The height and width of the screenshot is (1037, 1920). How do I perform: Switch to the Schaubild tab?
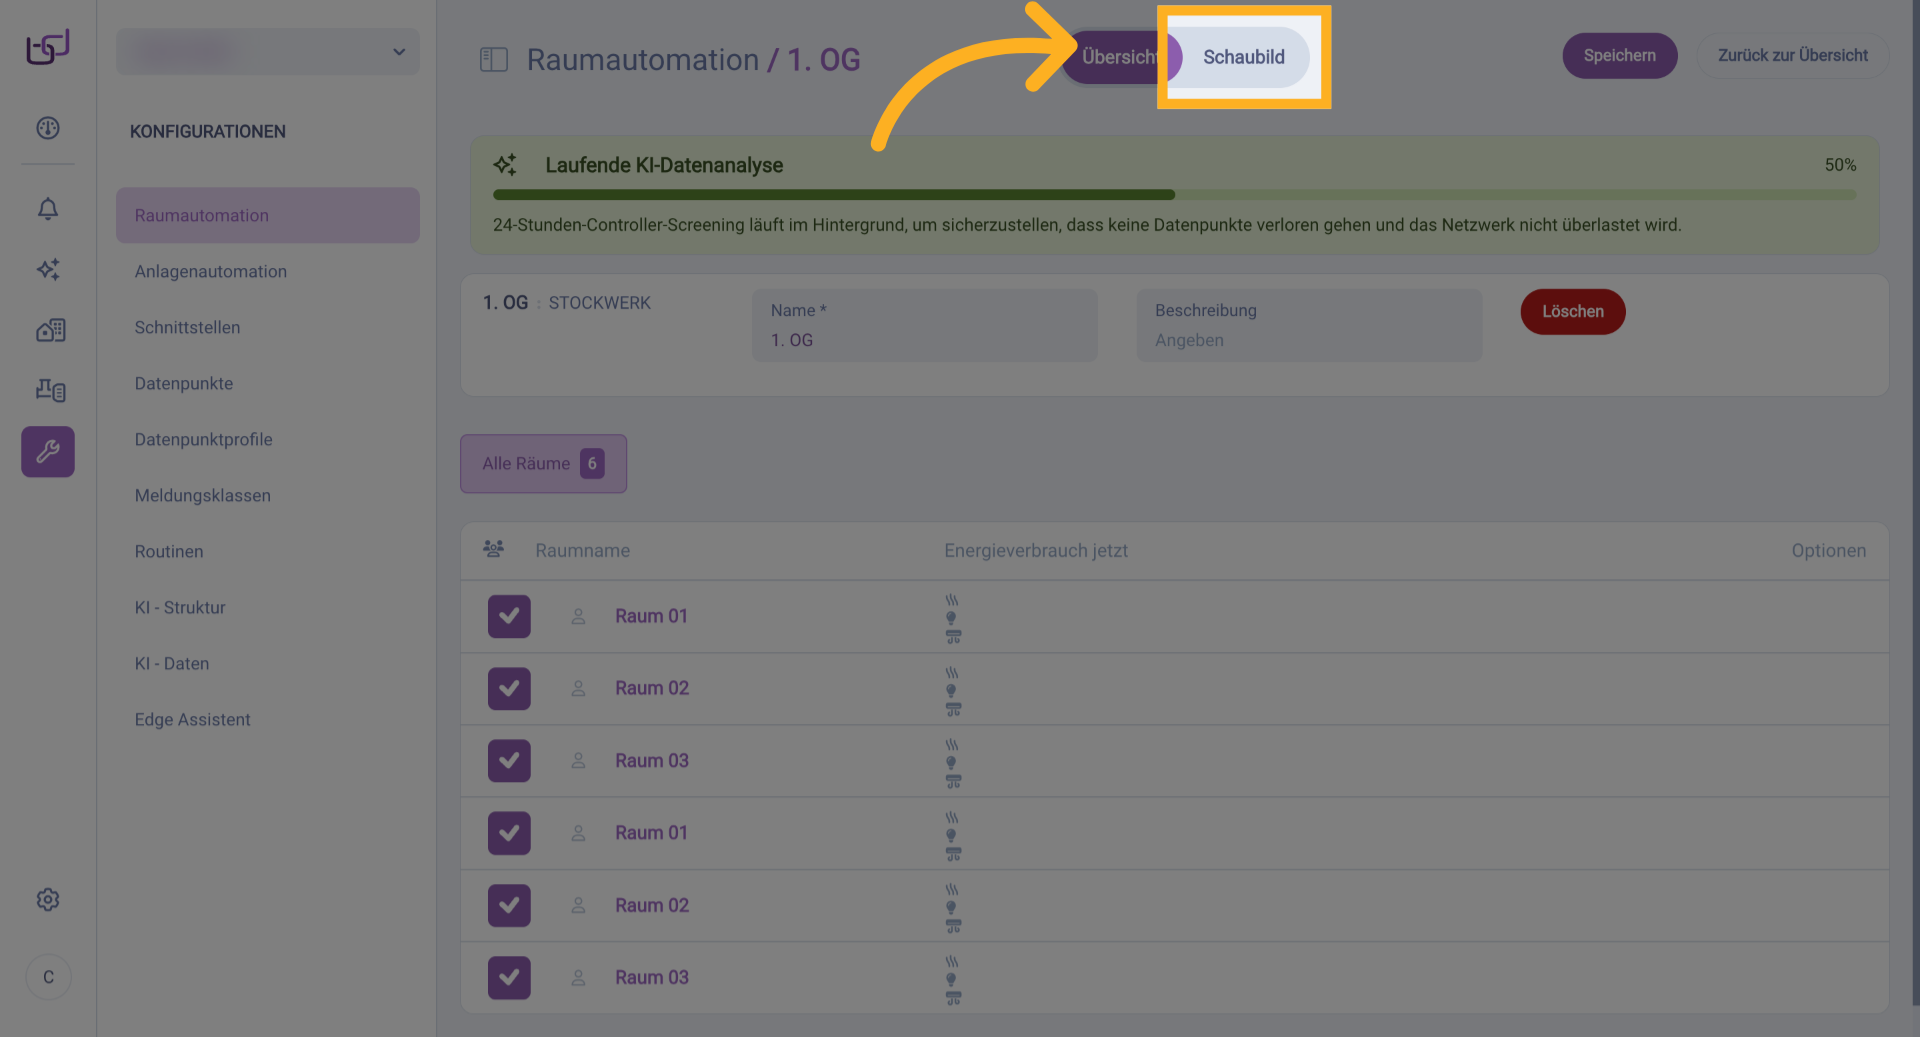[1243, 57]
